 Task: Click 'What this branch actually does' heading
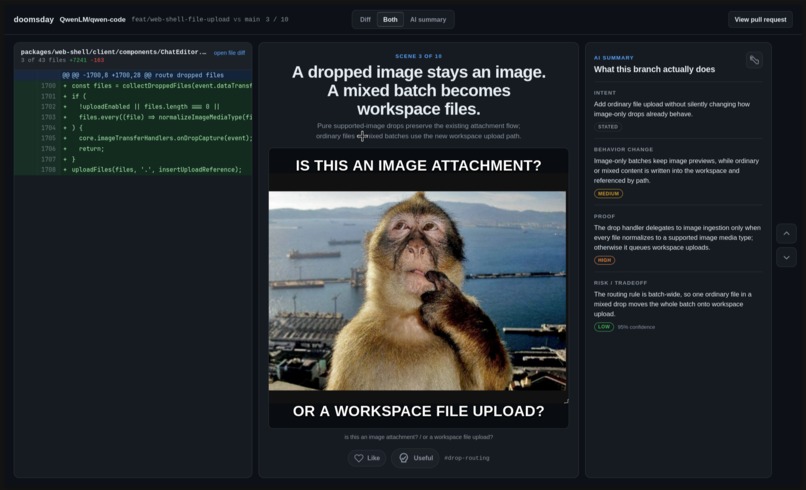654,69
